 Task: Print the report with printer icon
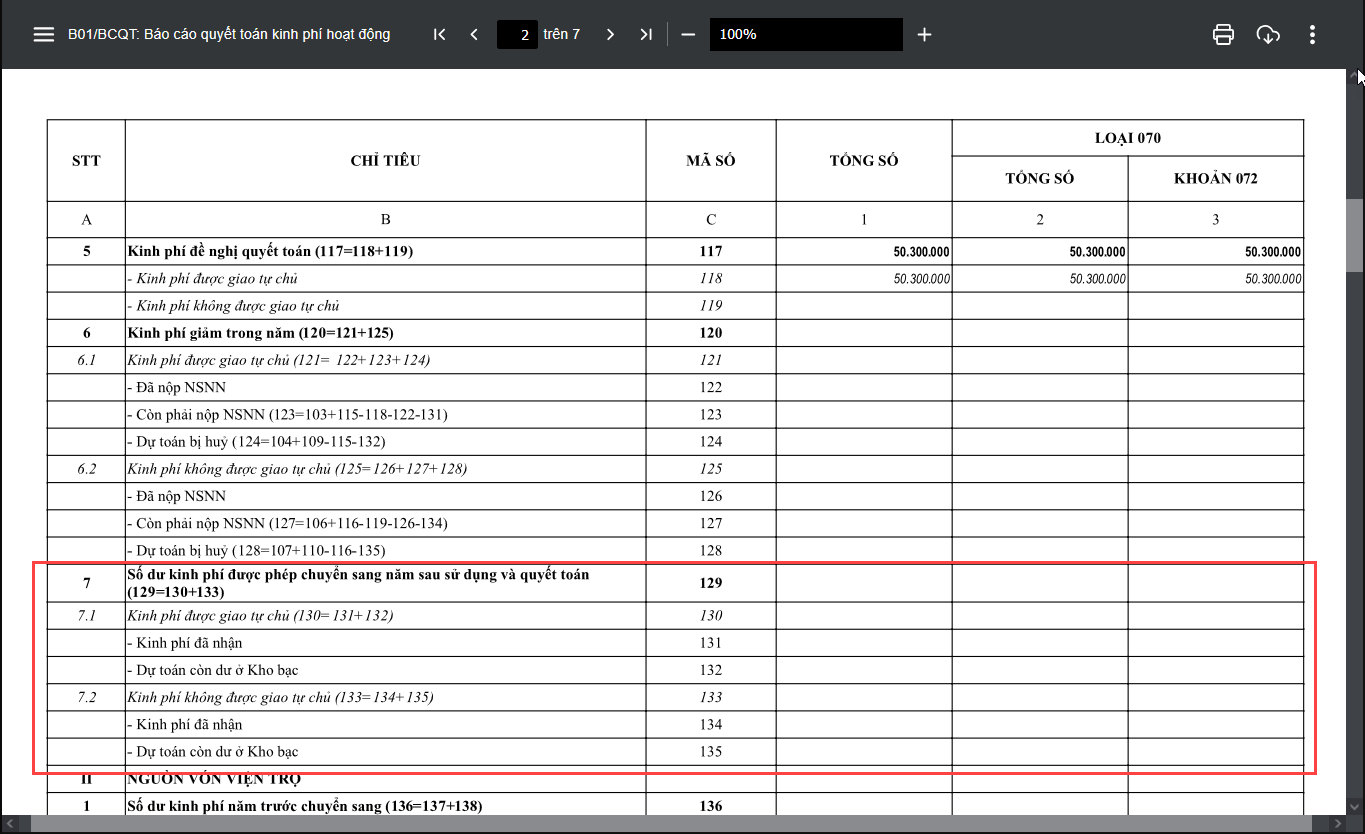(x=1223, y=34)
